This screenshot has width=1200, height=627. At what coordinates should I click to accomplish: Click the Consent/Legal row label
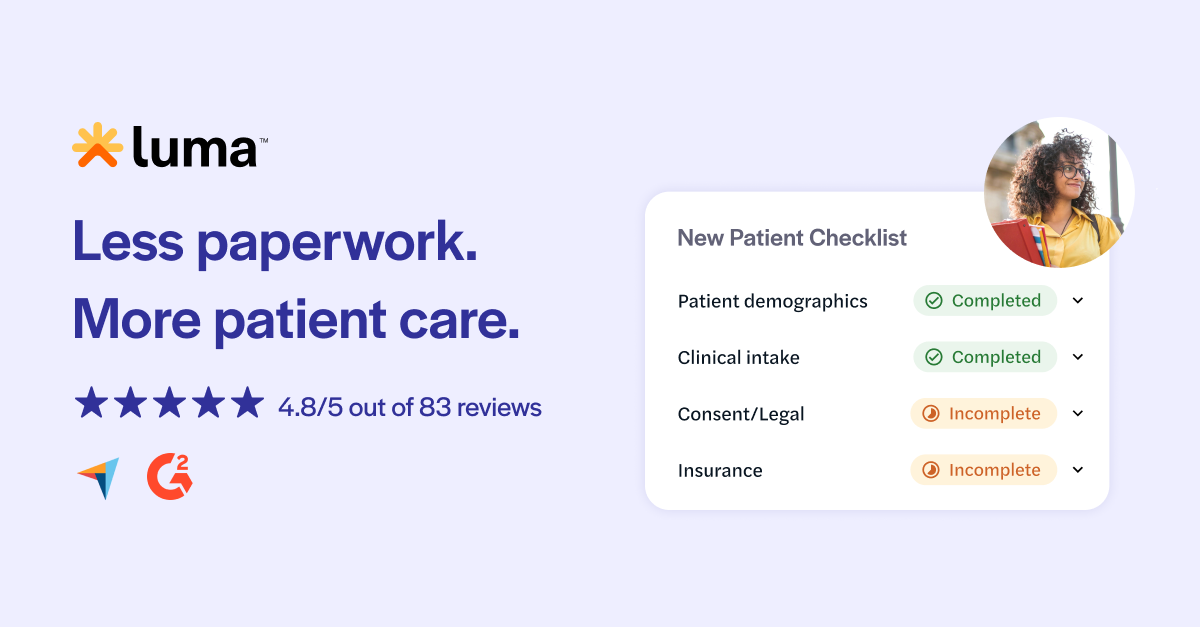pyautogui.click(x=741, y=413)
